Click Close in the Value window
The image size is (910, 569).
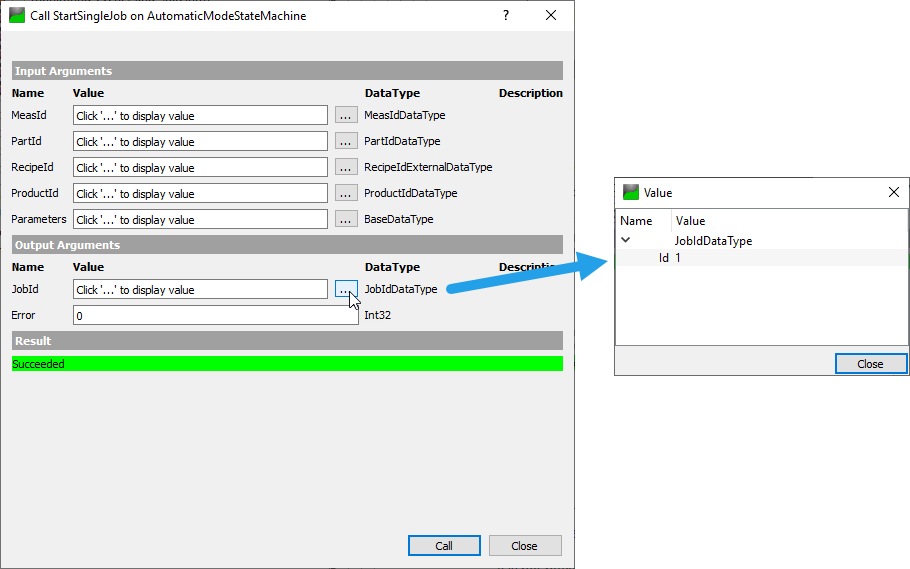coord(871,364)
